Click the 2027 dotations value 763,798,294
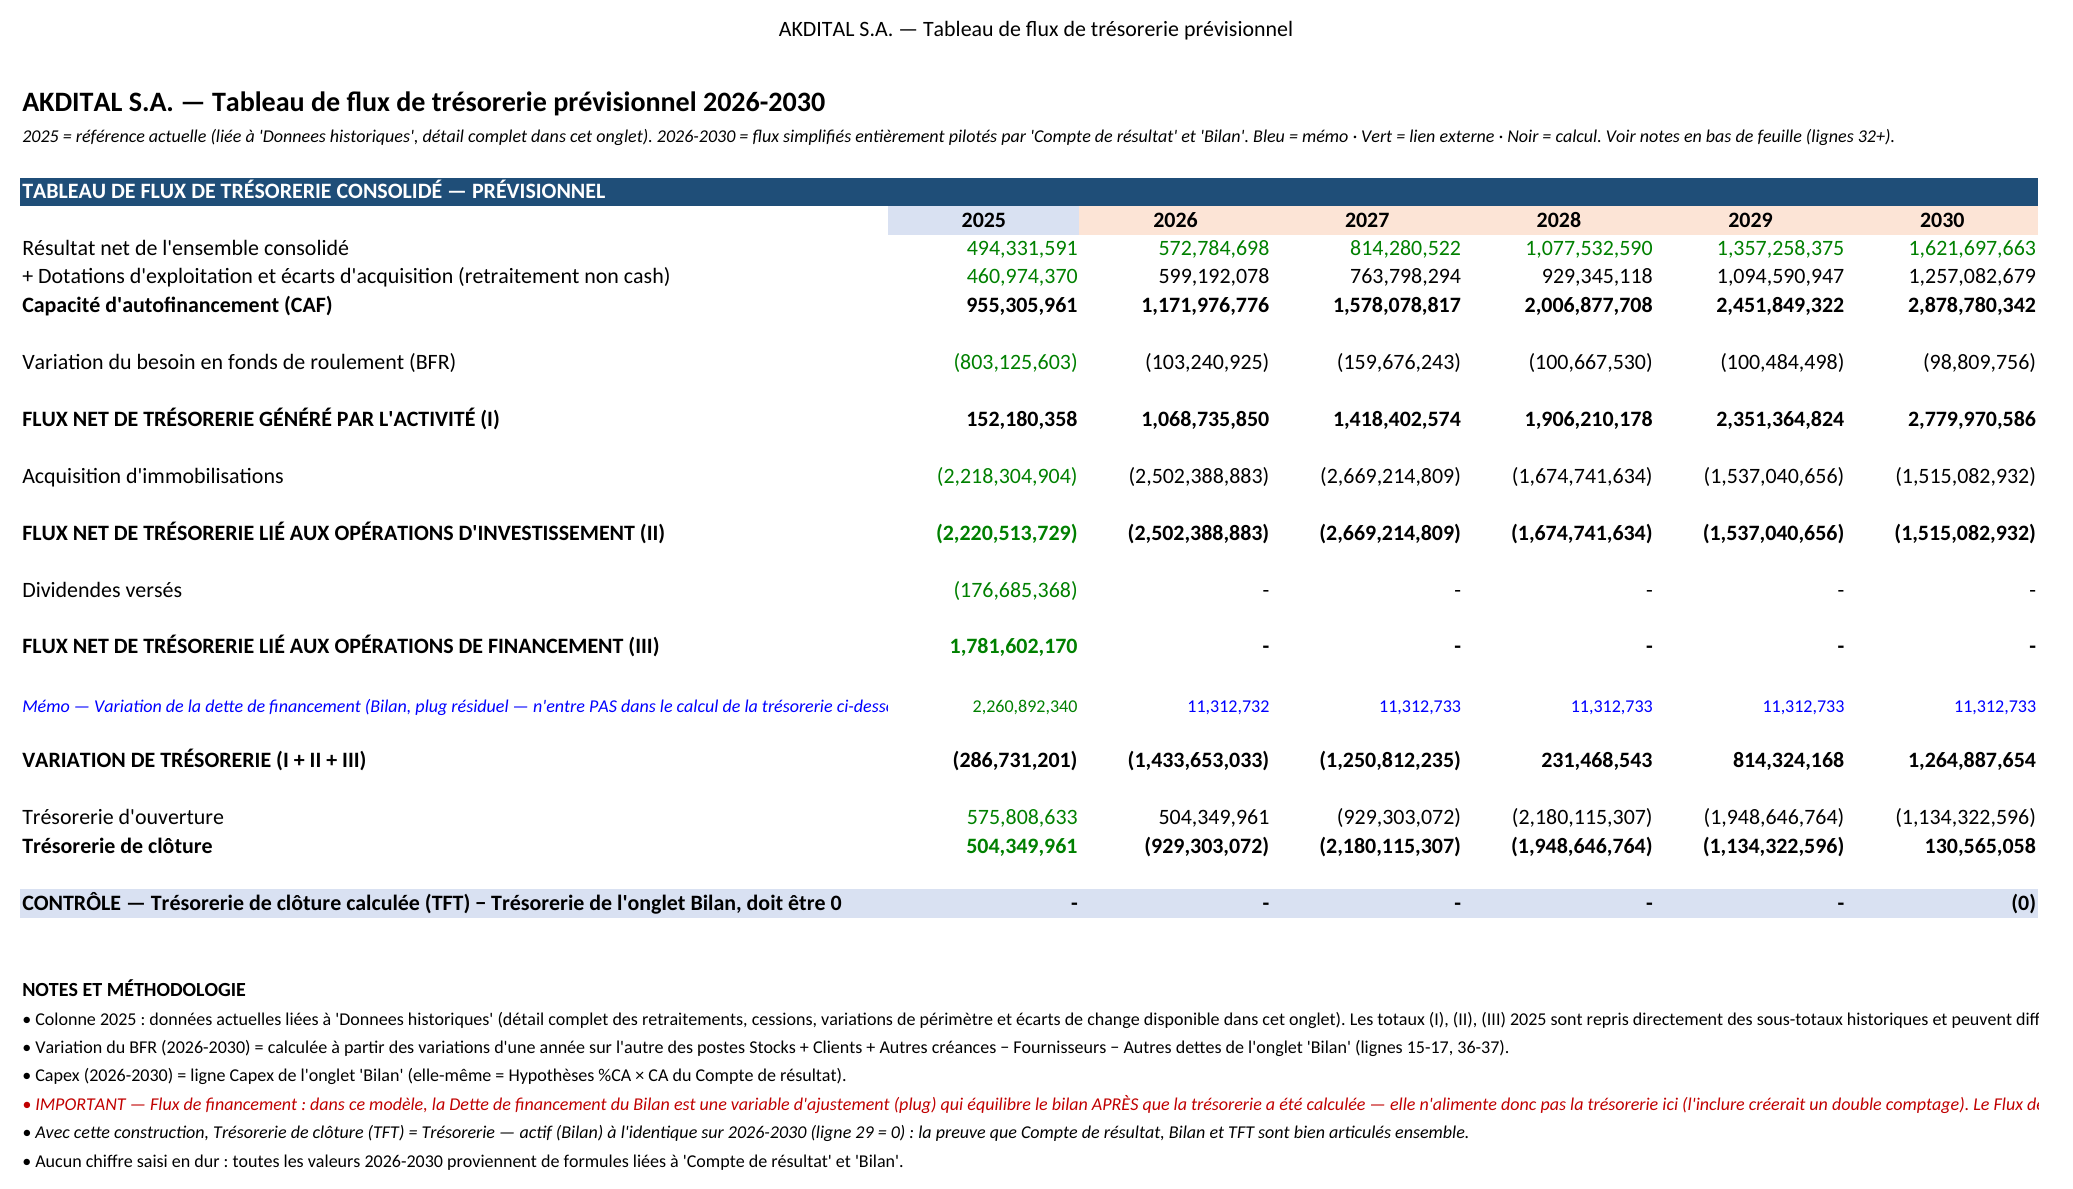Screen dimensions: 2073x1189 click(x=1405, y=276)
